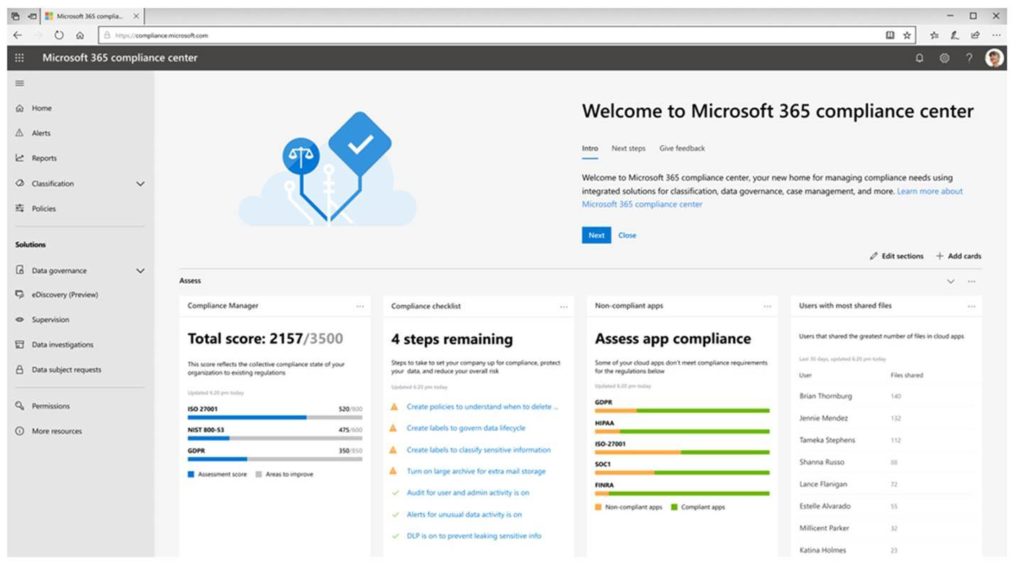Add page to favorites star icon
Image resolution: width=1024 pixels, height=574 pixels.
click(907, 35)
